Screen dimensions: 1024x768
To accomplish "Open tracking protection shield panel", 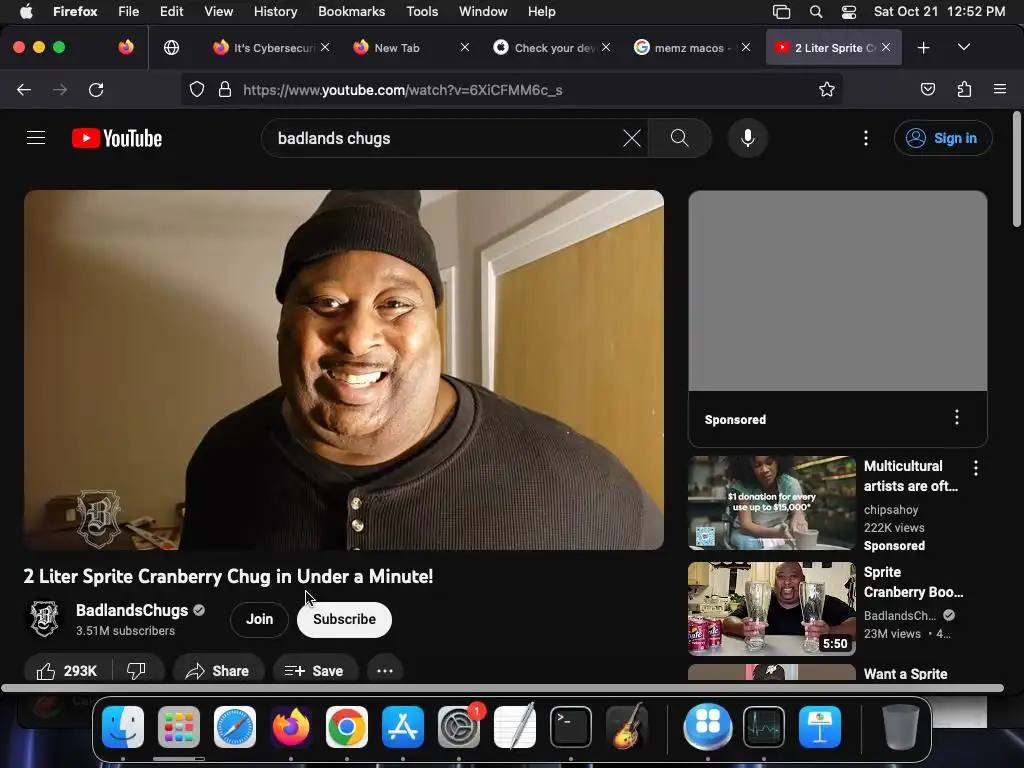I will pyautogui.click(x=197, y=89).
